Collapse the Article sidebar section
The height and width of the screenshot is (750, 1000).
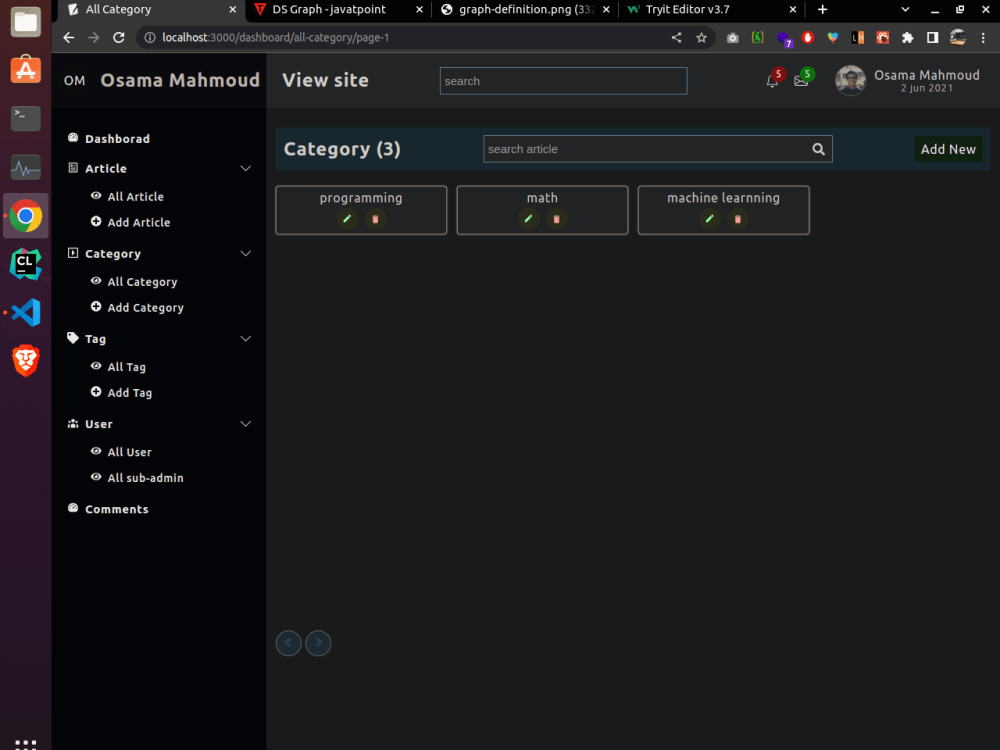[x=246, y=168]
